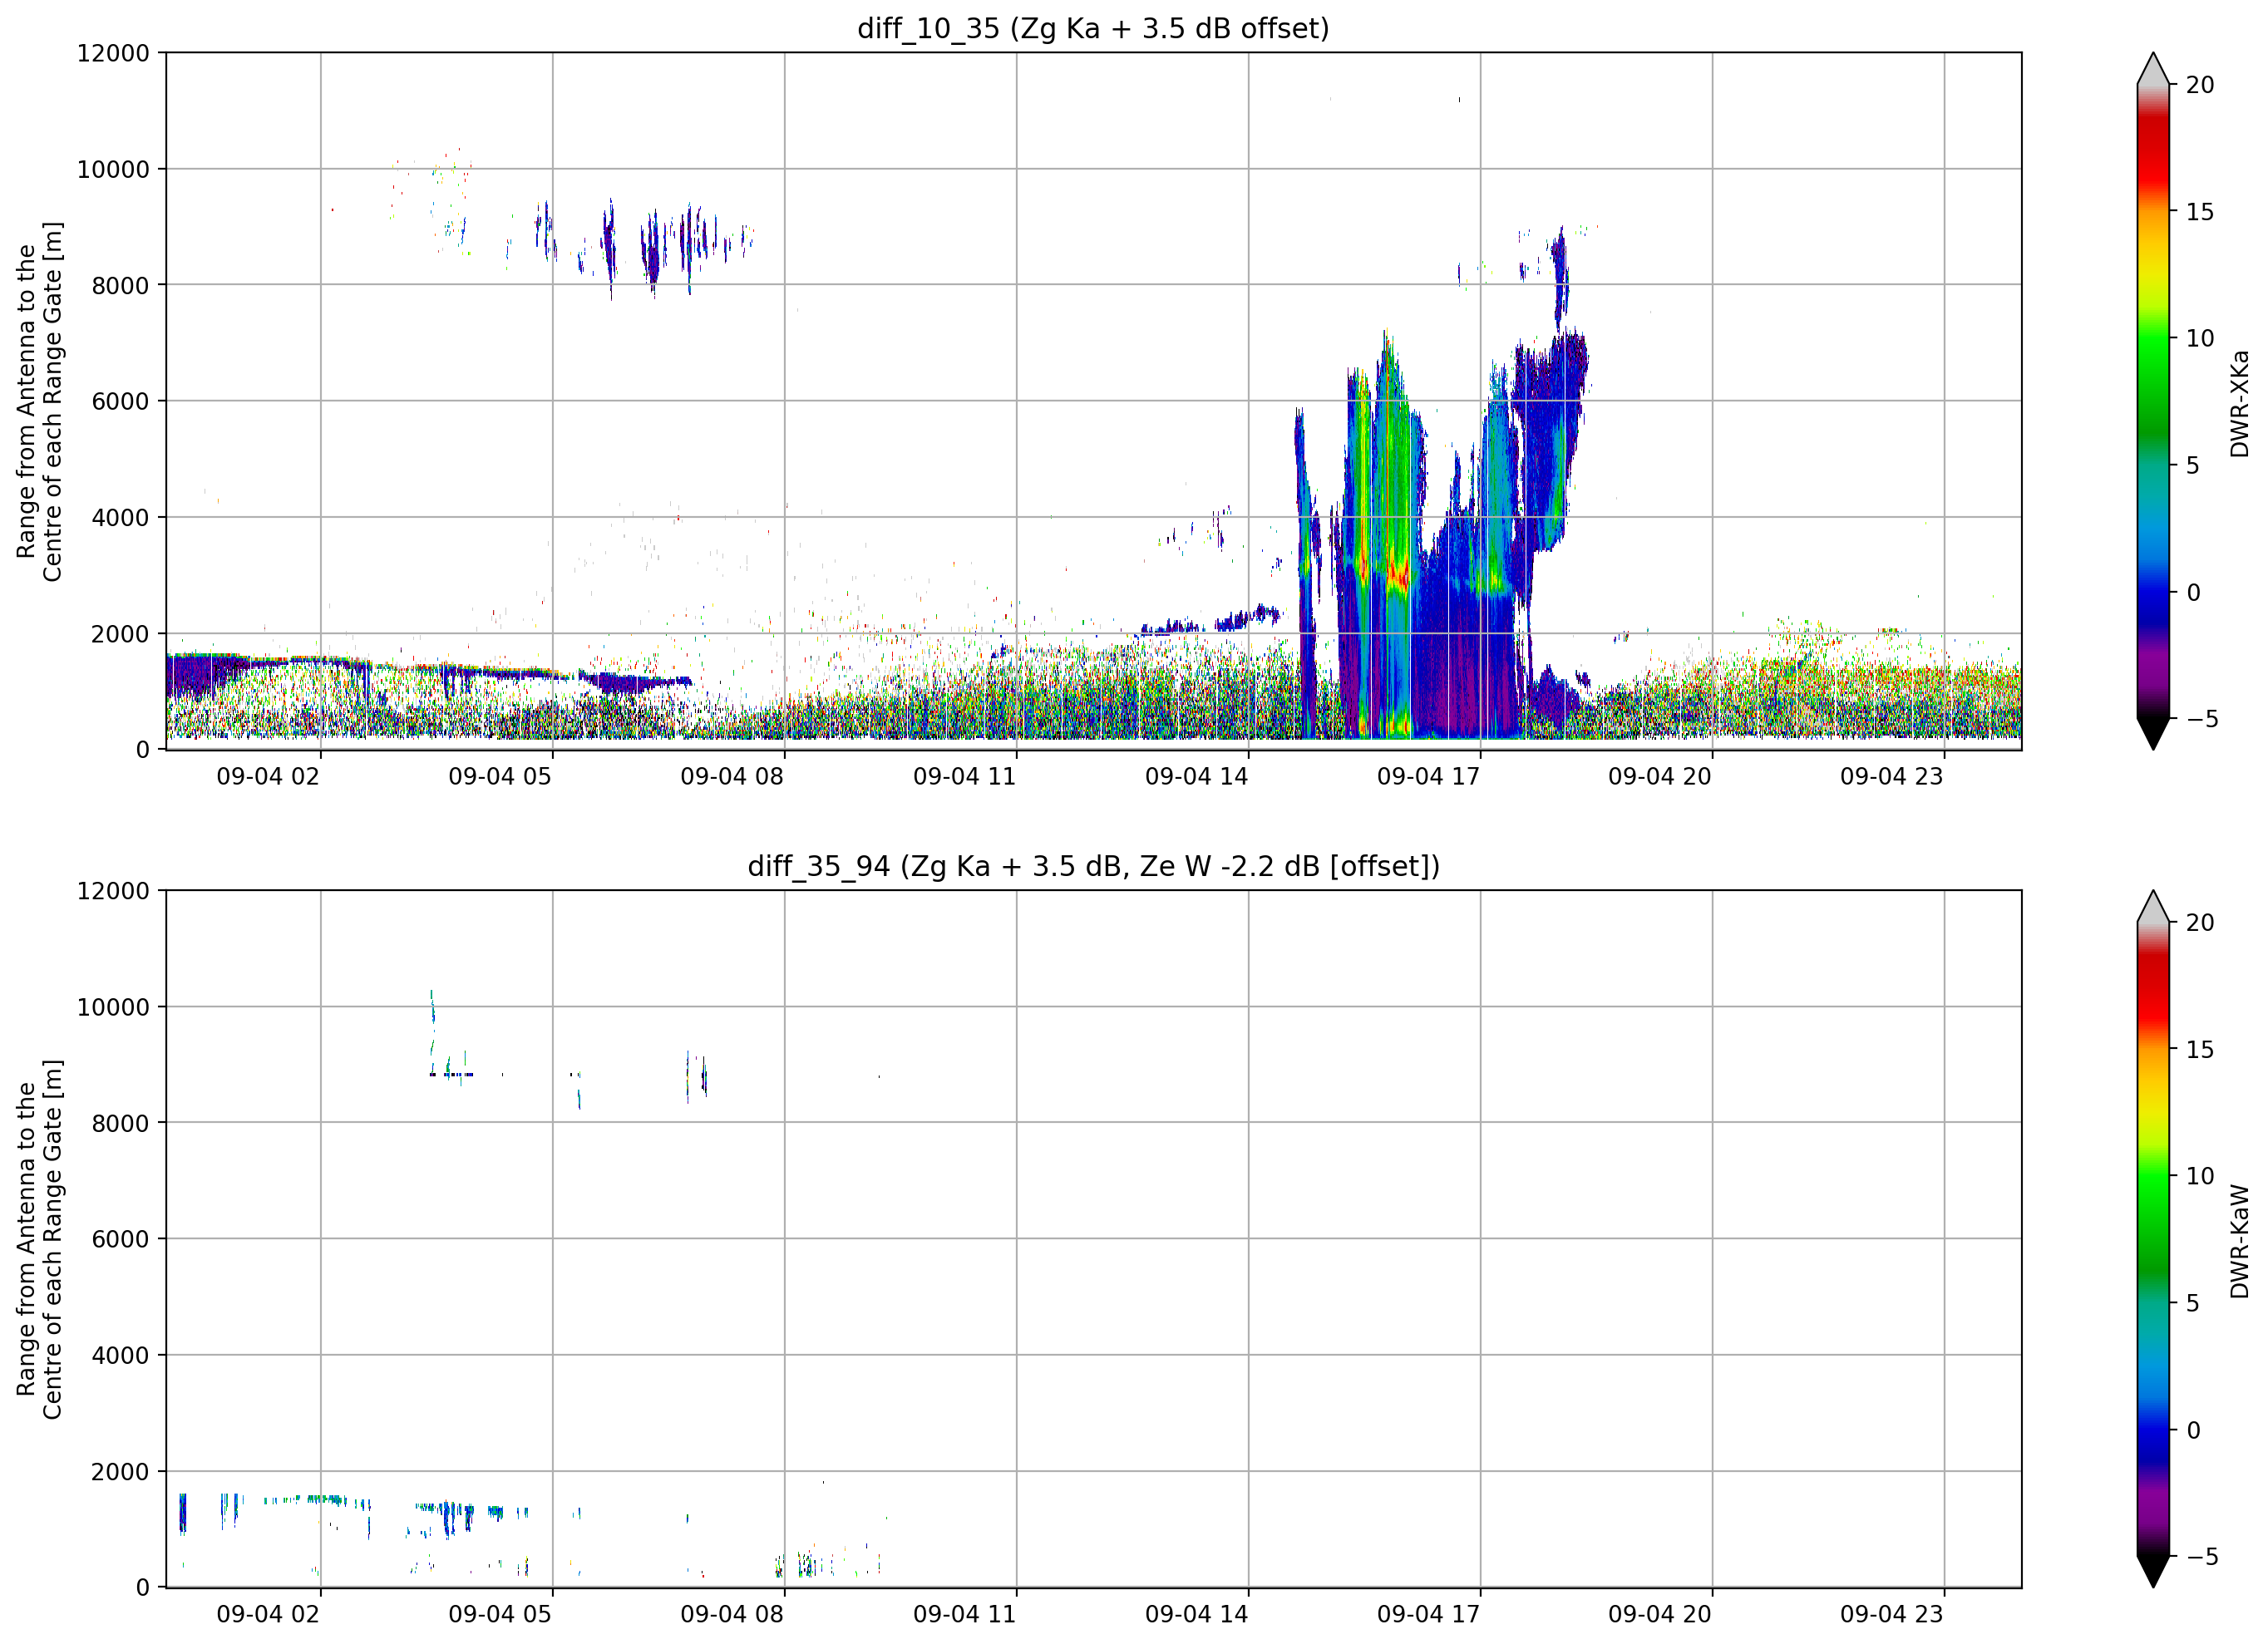Image resolution: width=2268 pixels, height=1644 pixels.
Task: Click the top plot's 09-04 11 x-axis label
Action: pyautogui.click(x=964, y=776)
